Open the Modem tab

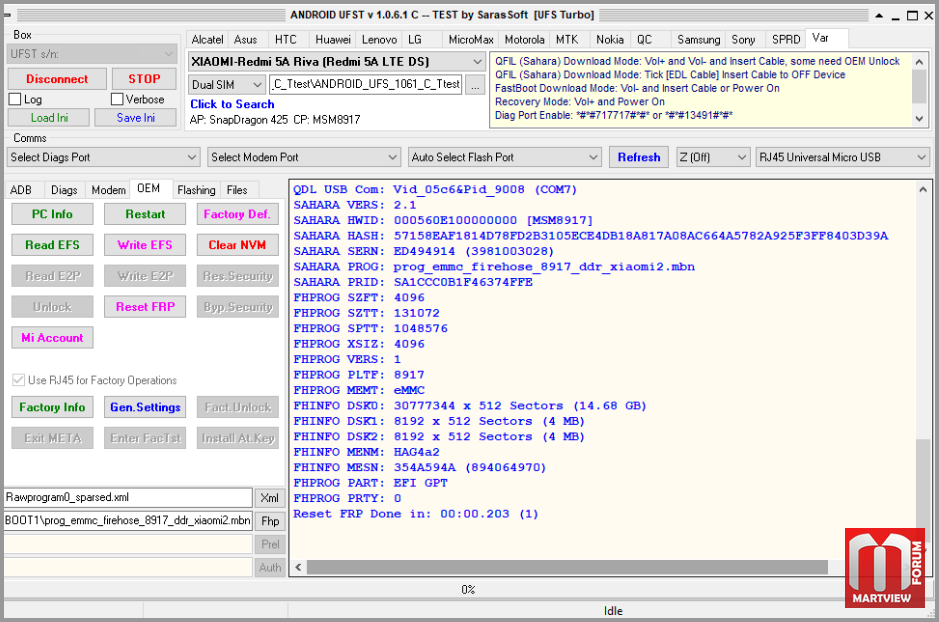pos(108,190)
